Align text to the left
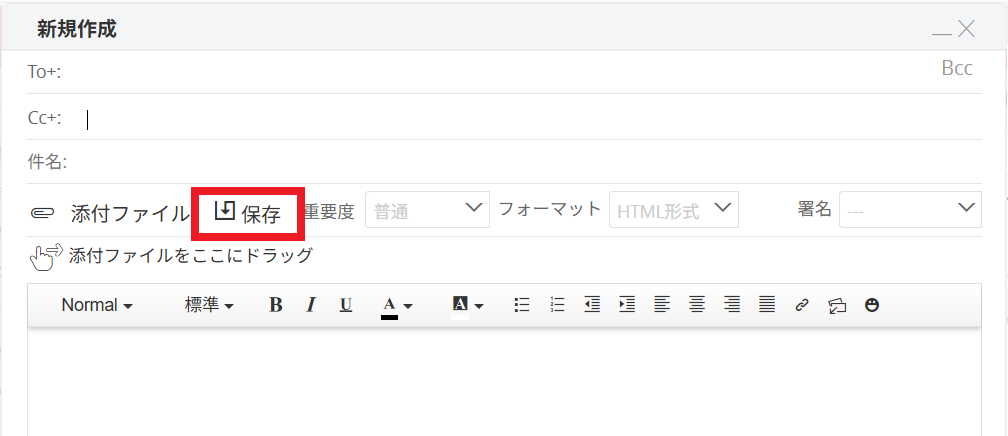1008x436 pixels. pos(662,305)
